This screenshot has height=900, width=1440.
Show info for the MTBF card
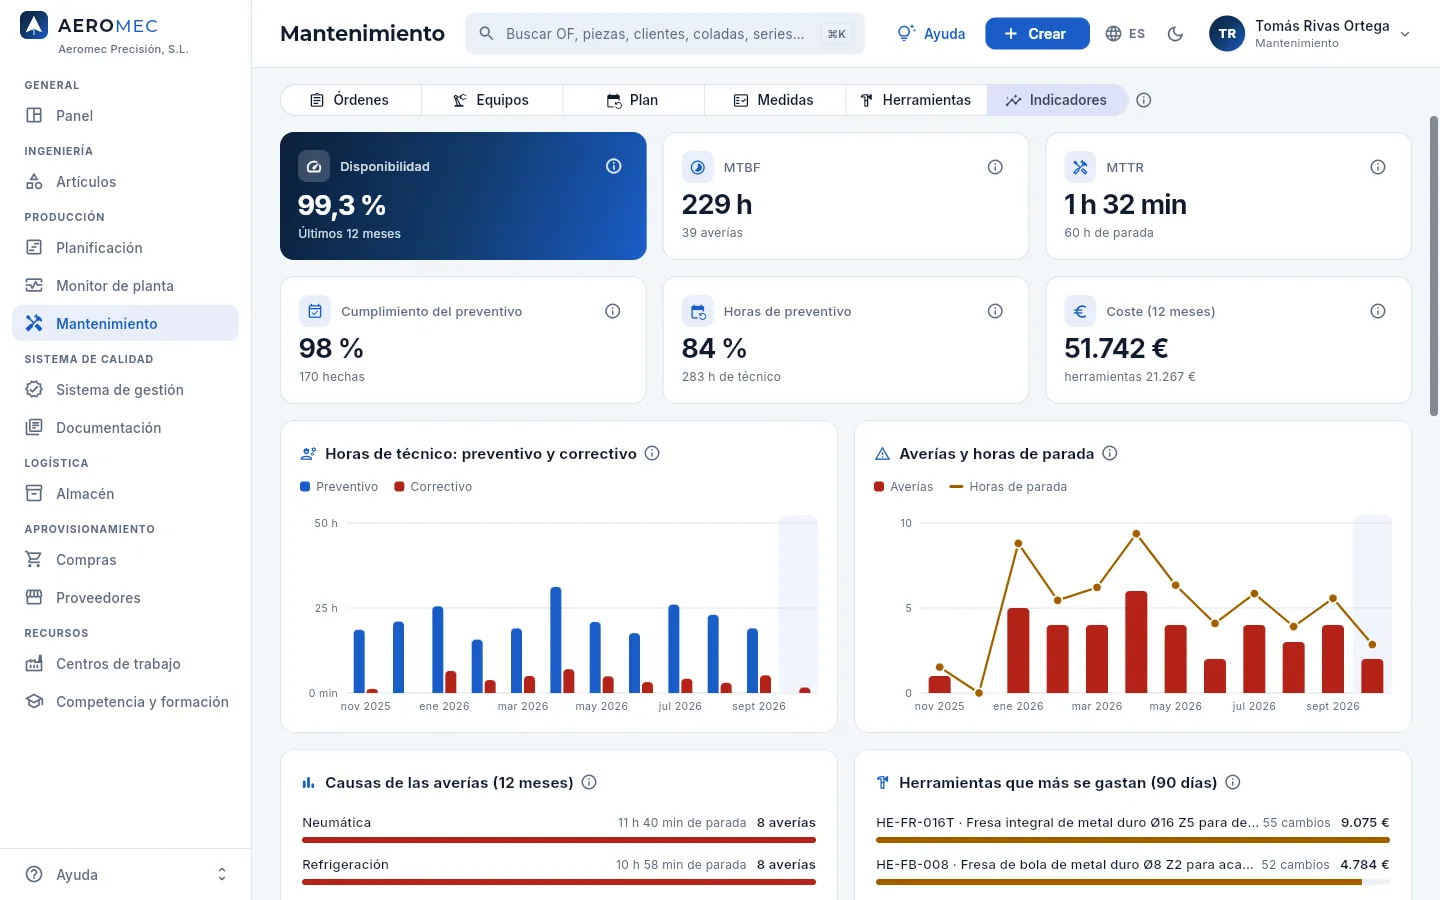(x=995, y=167)
